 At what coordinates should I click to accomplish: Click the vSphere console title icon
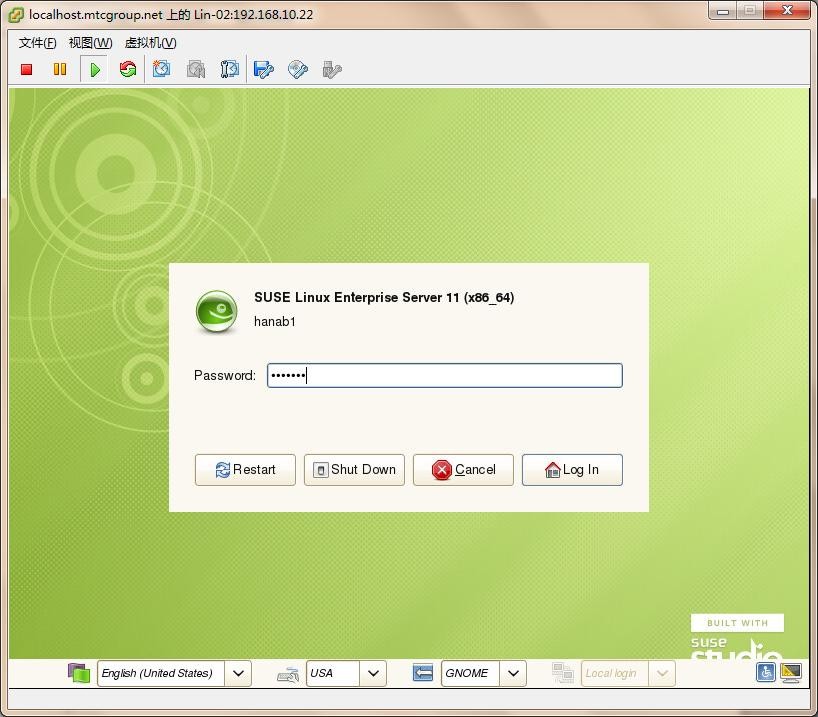click(x=16, y=15)
